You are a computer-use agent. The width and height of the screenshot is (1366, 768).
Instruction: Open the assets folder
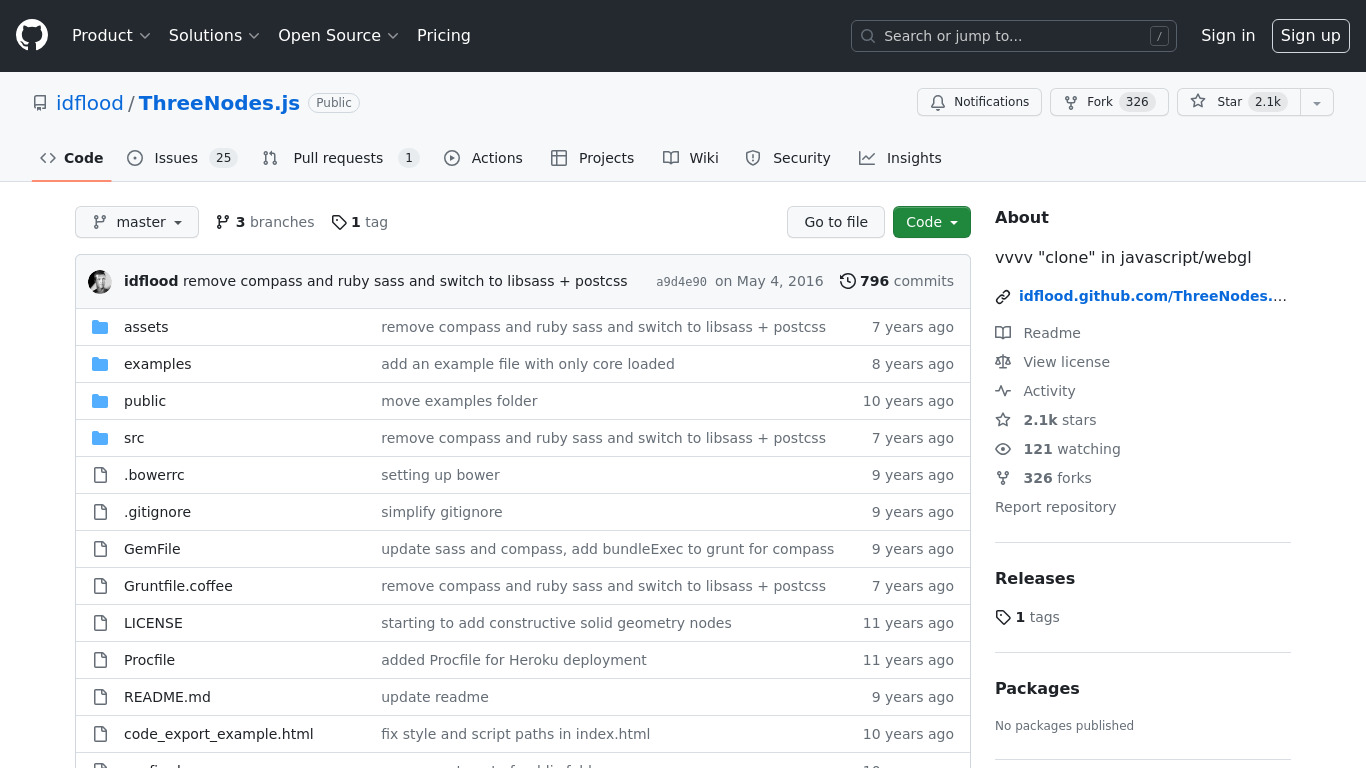(146, 327)
